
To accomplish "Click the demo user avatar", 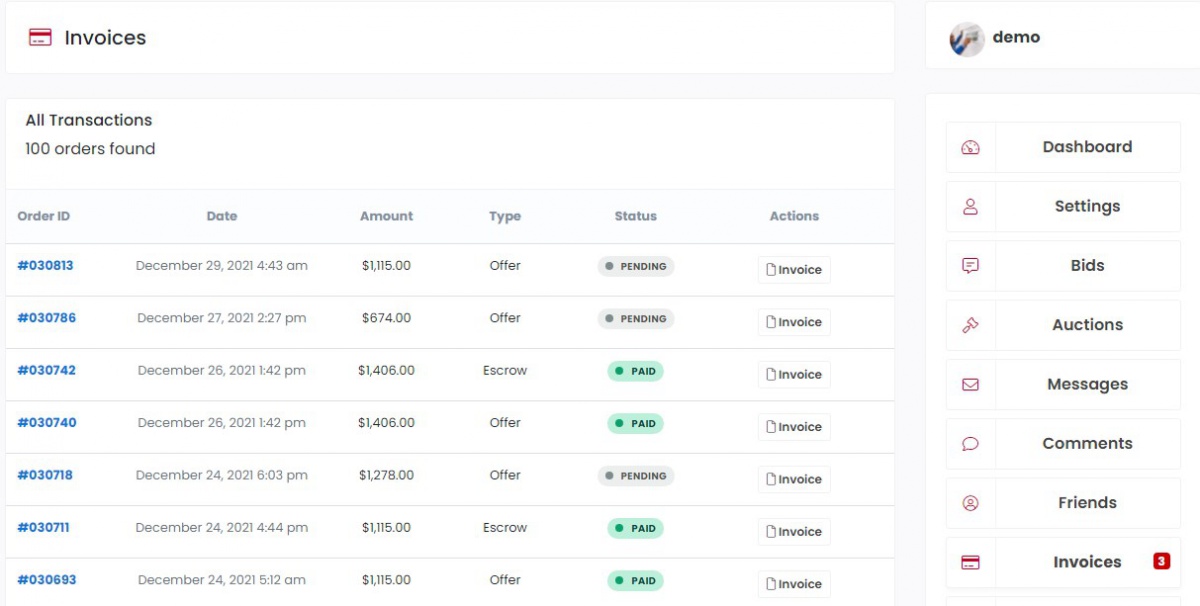I will tap(966, 38).
